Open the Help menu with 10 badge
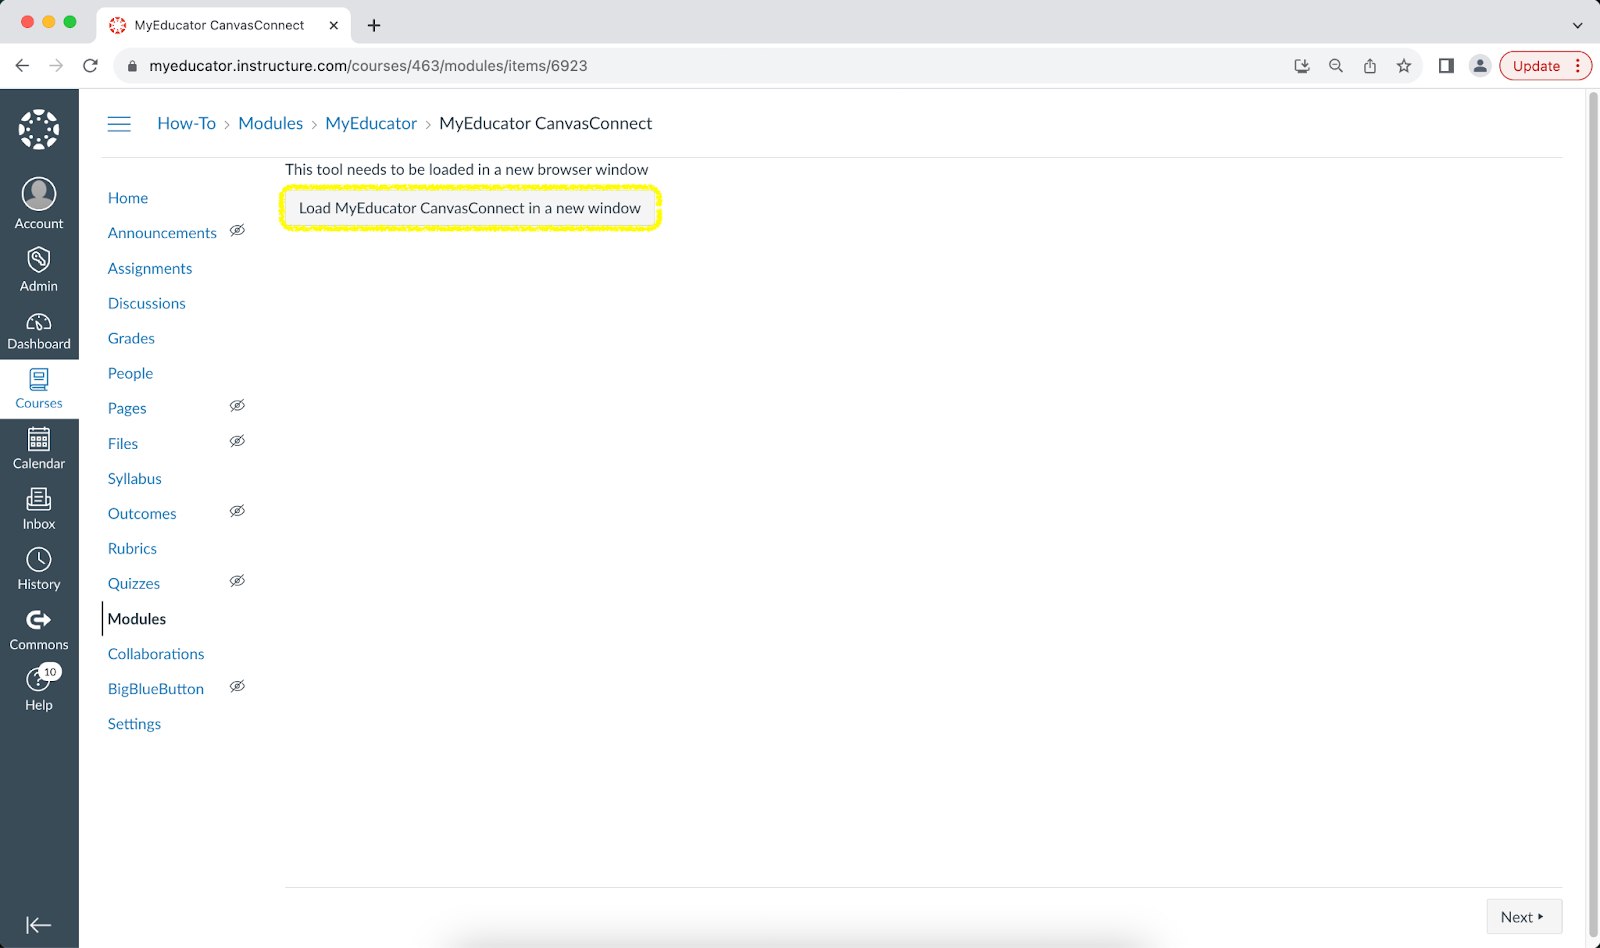1600x948 pixels. click(x=39, y=689)
